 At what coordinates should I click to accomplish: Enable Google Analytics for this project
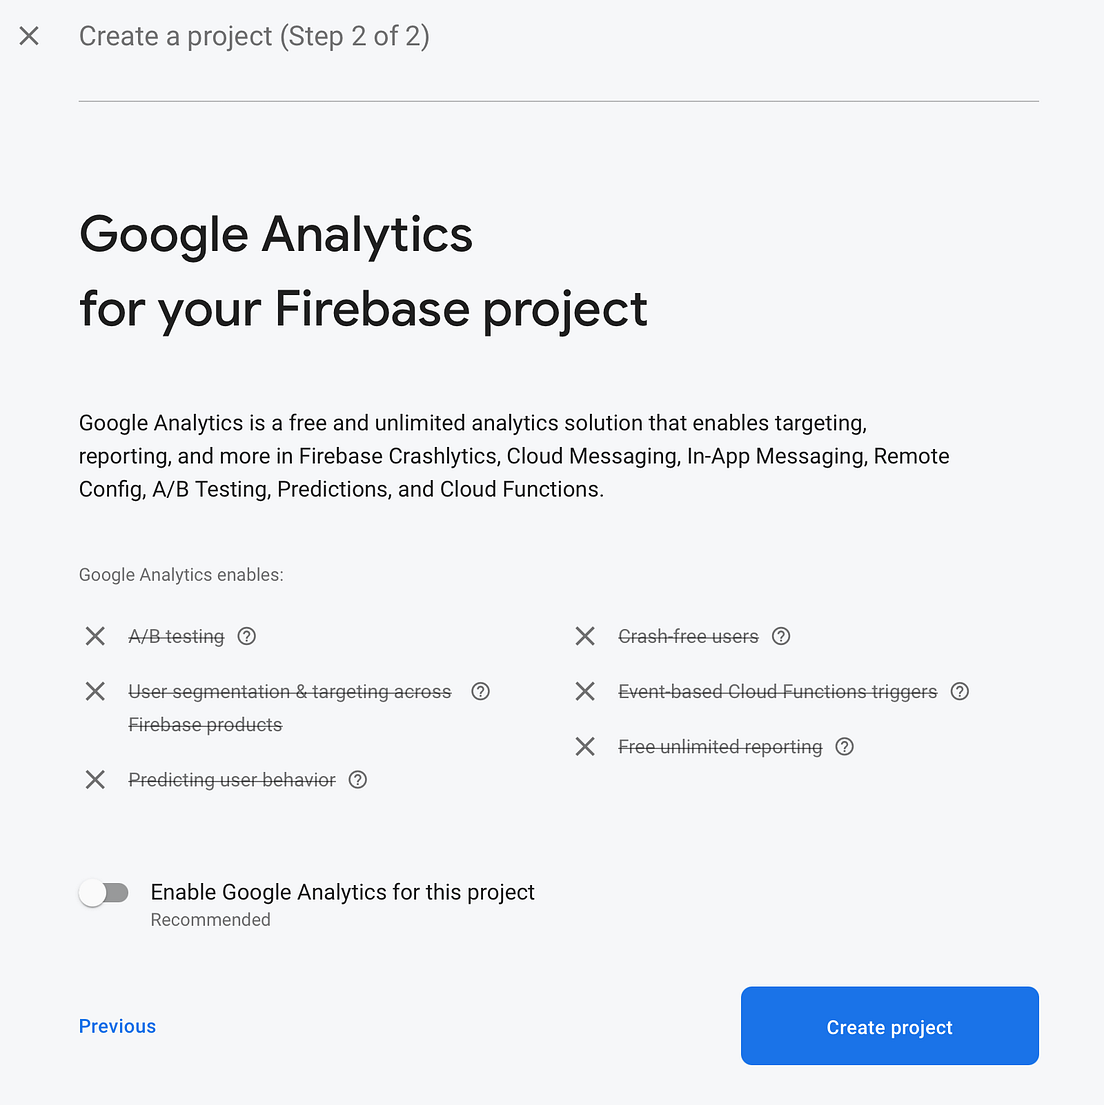point(104,892)
